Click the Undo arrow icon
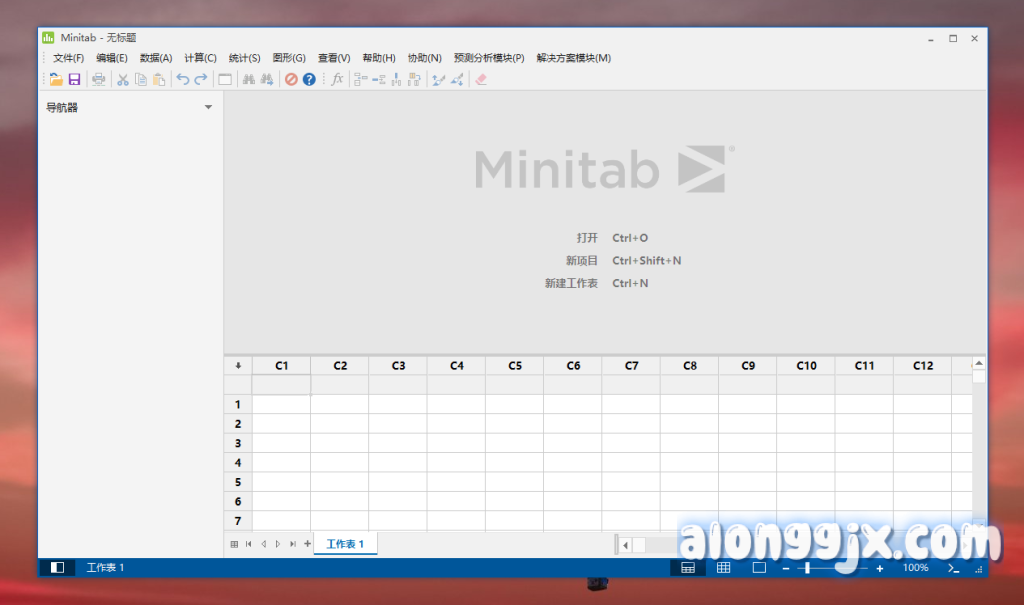Screen dimensions: 1024x605 coord(183,79)
